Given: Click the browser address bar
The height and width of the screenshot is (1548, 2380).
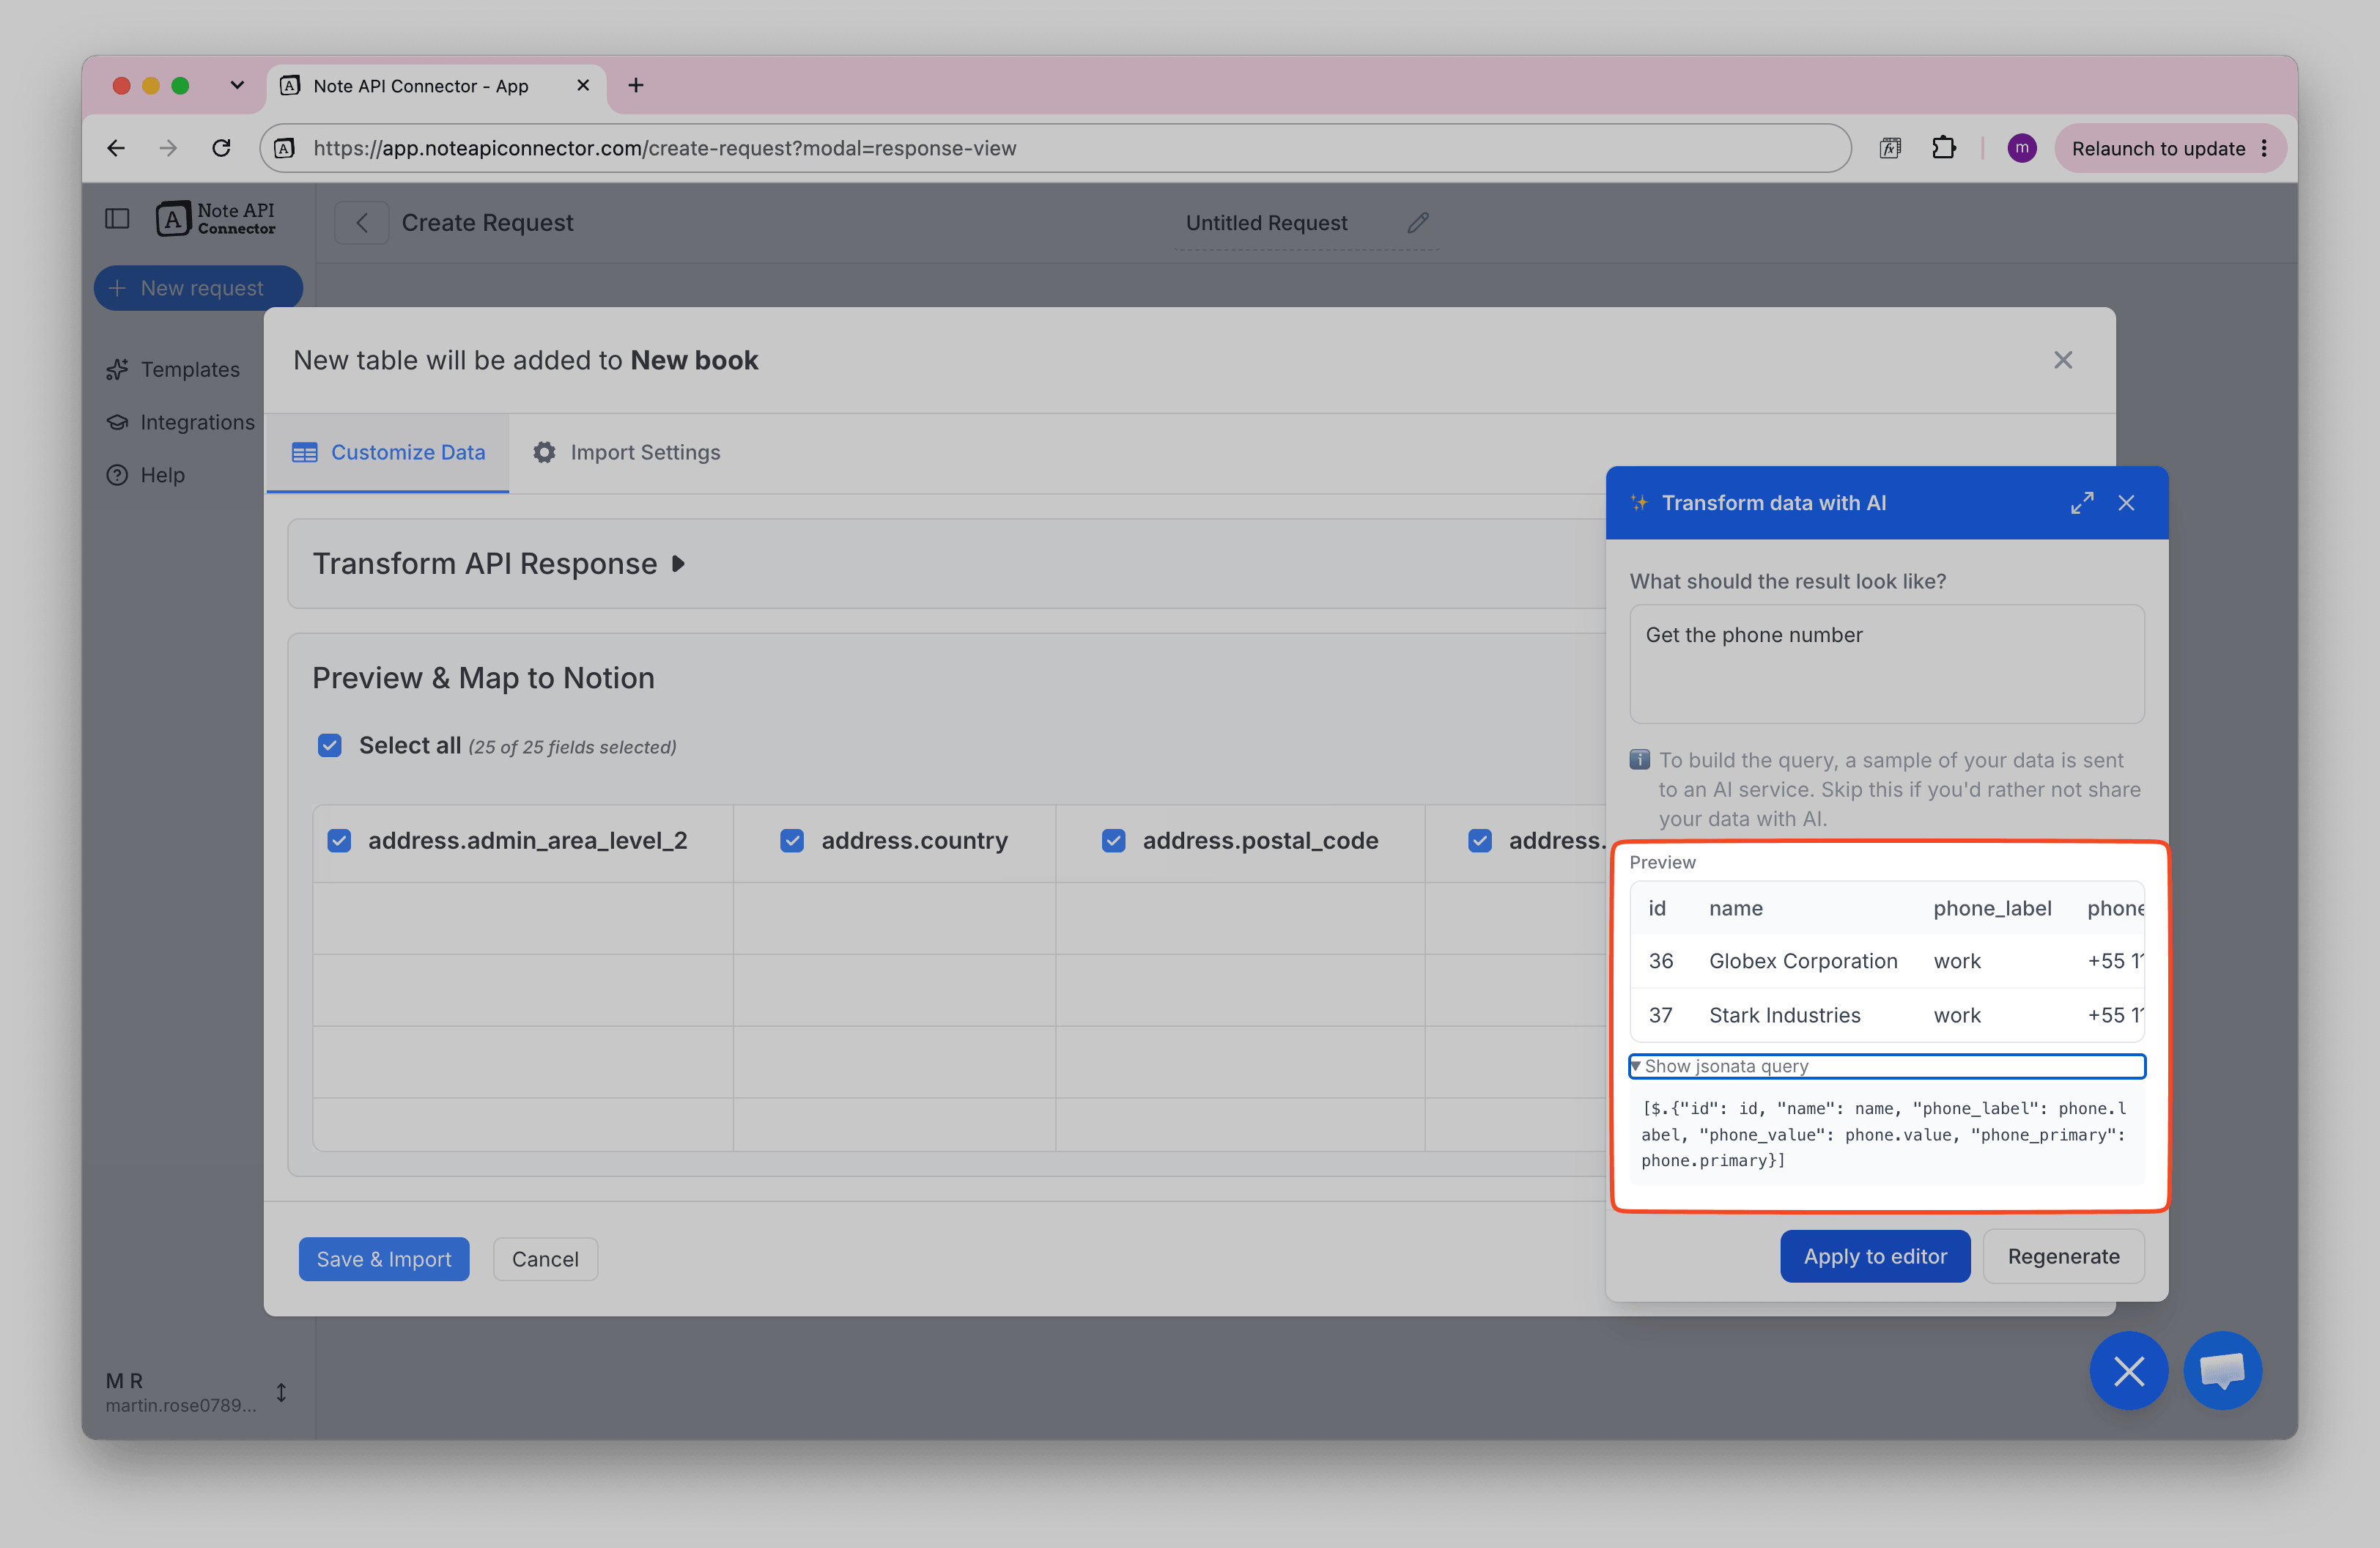Looking at the screenshot, I should tap(1055, 148).
